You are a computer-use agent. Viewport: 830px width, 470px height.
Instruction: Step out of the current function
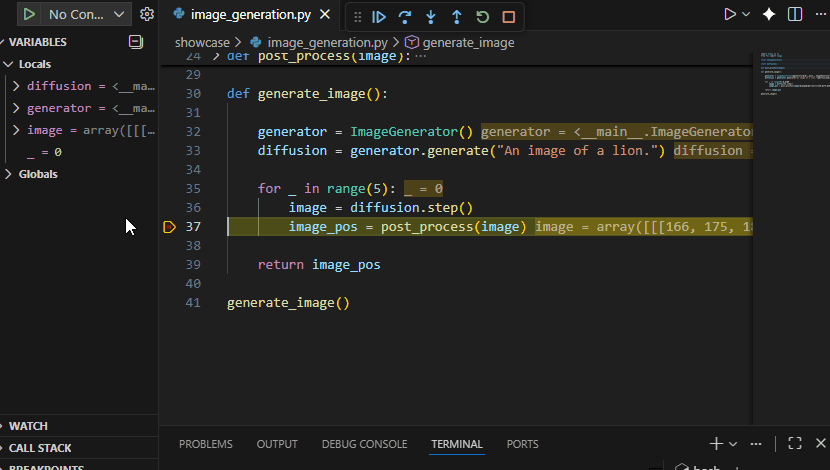tap(456, 17)
